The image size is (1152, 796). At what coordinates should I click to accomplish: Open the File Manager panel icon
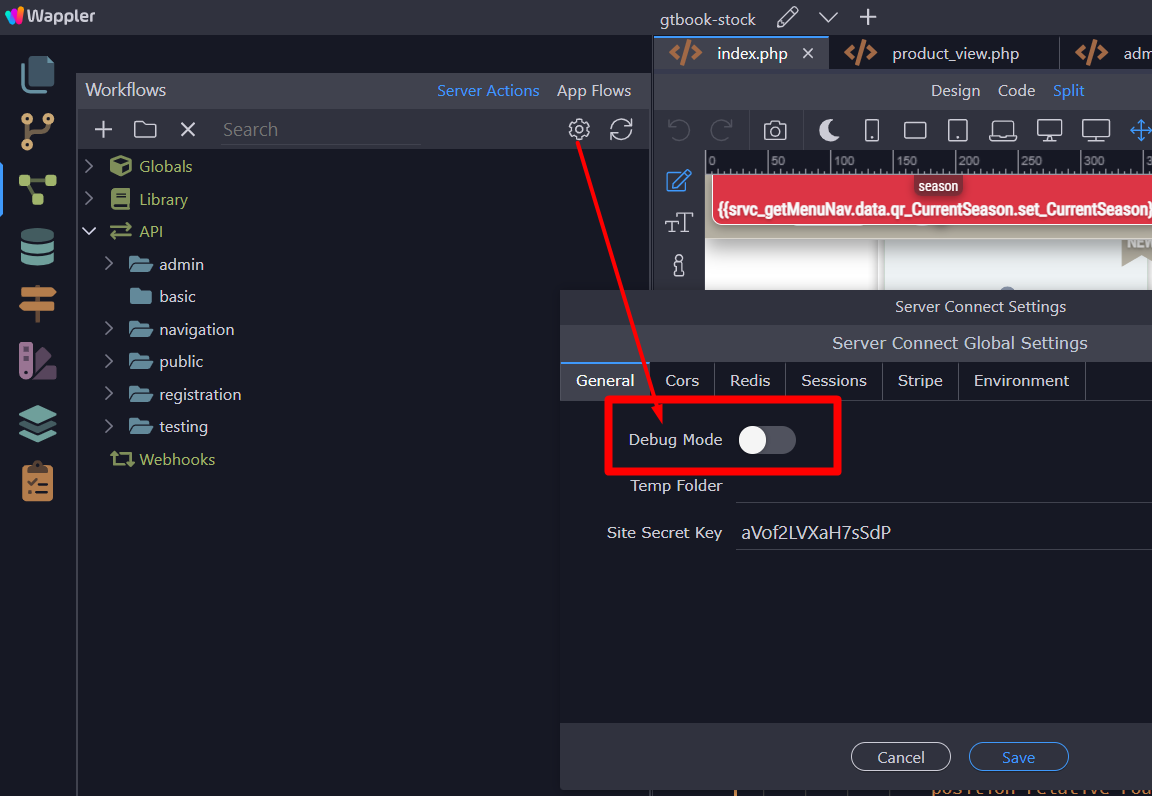(x=37, y=75)
